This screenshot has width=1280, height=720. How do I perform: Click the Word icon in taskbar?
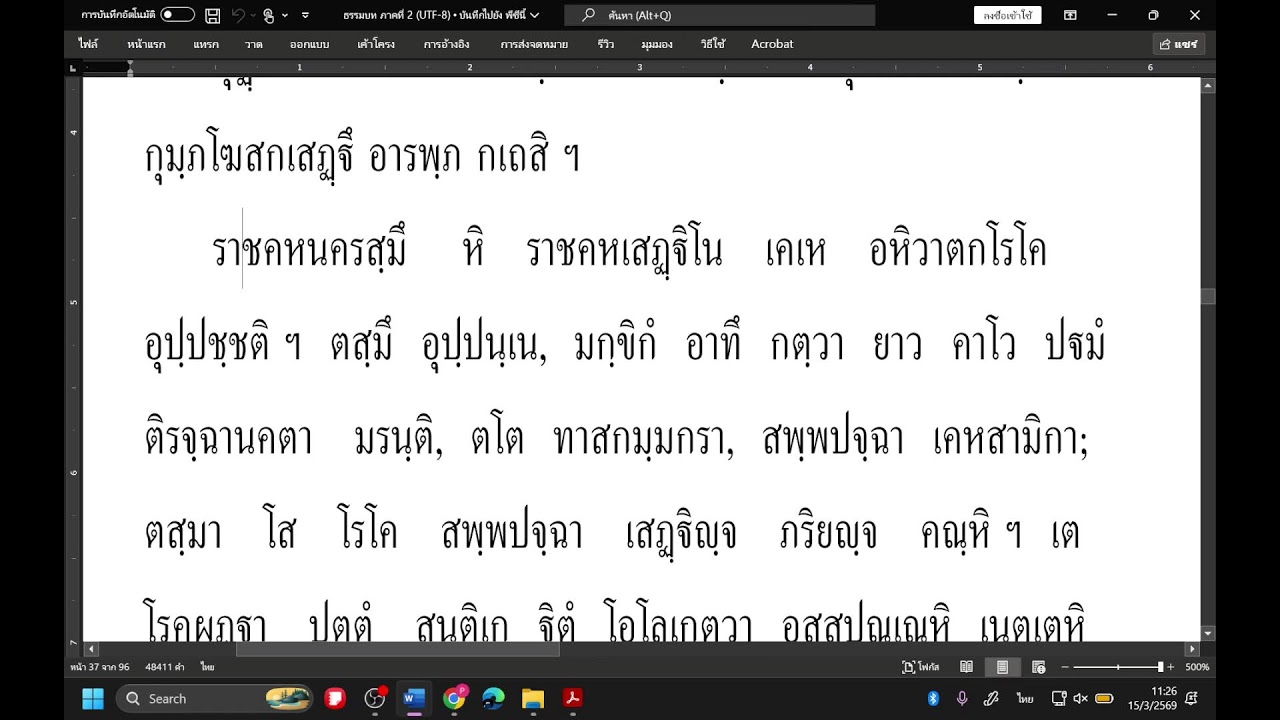coord(414,698)
